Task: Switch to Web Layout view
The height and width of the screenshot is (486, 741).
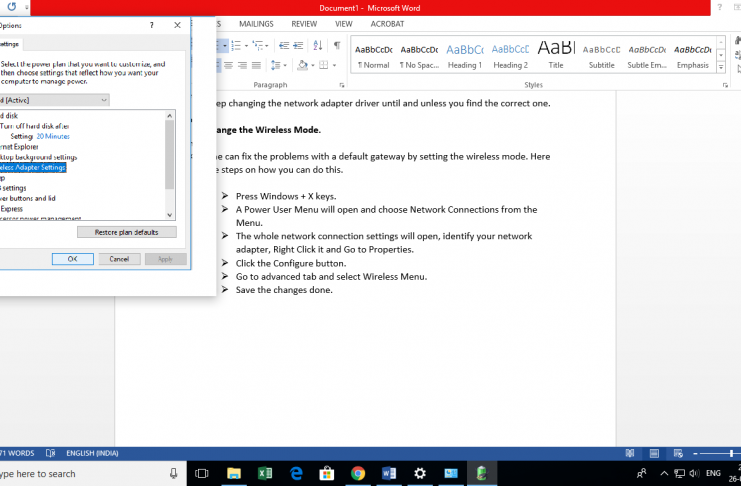Action: point(678,453)
